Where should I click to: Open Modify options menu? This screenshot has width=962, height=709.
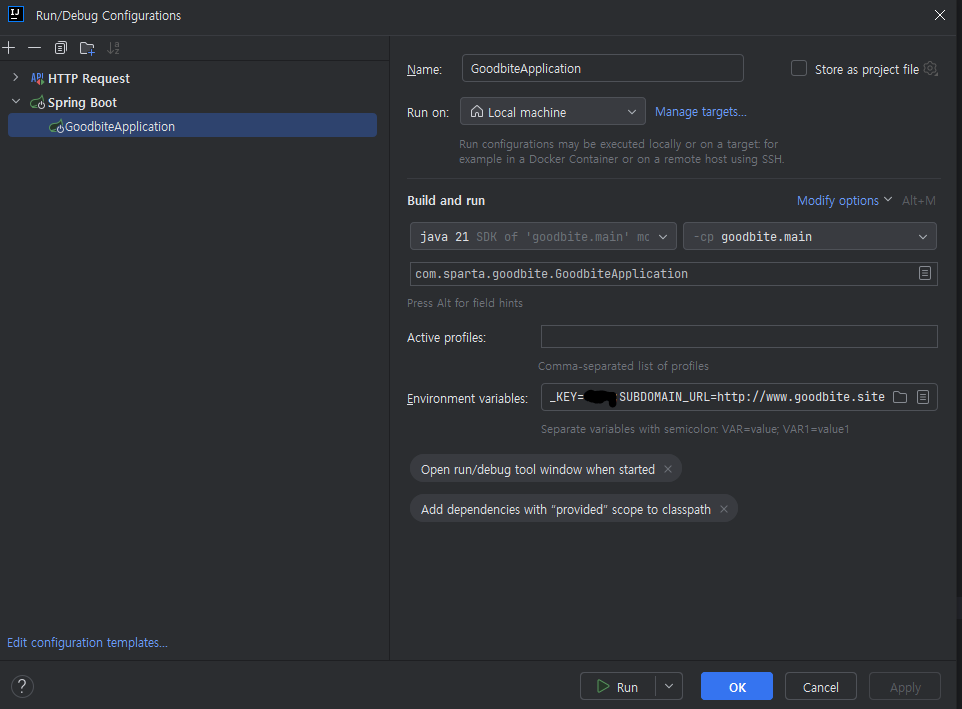pyautogui.click(x=844, y=201)
